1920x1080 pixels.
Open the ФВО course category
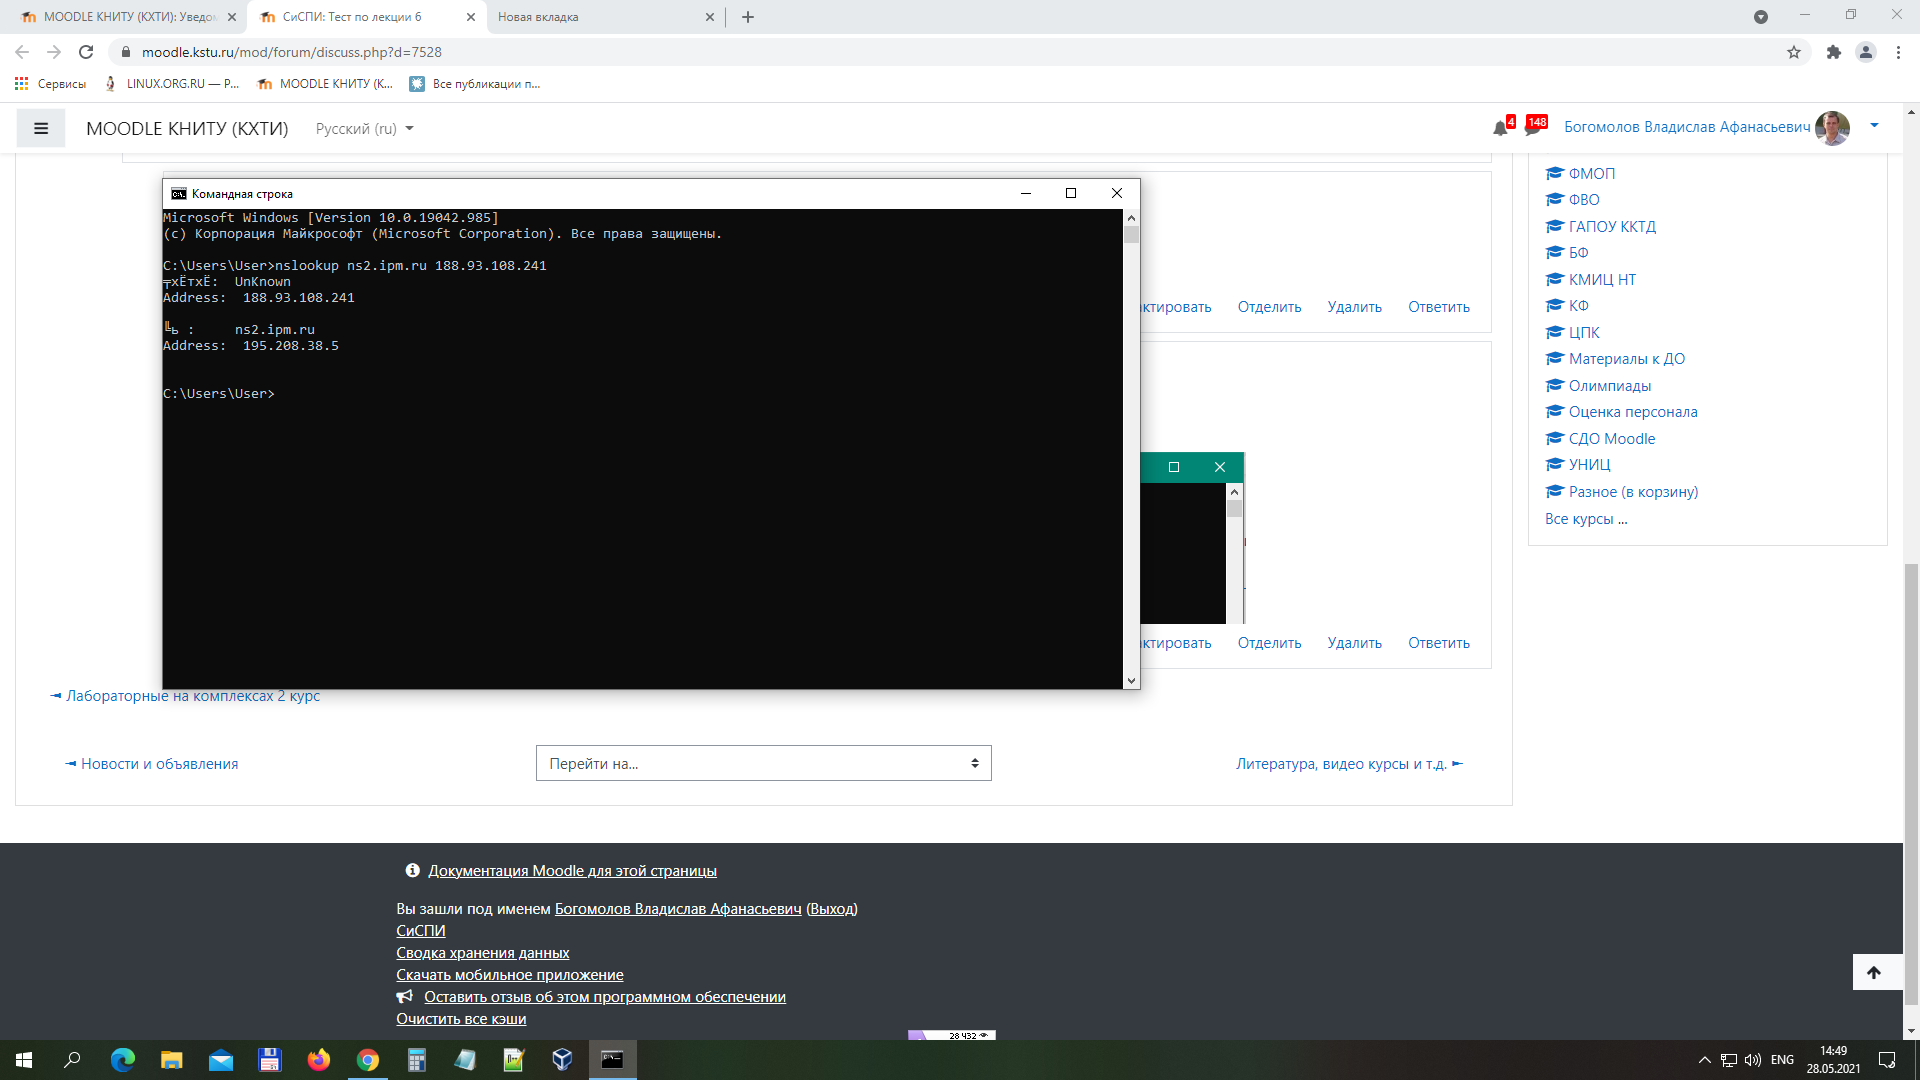[x=1583, y=200]
